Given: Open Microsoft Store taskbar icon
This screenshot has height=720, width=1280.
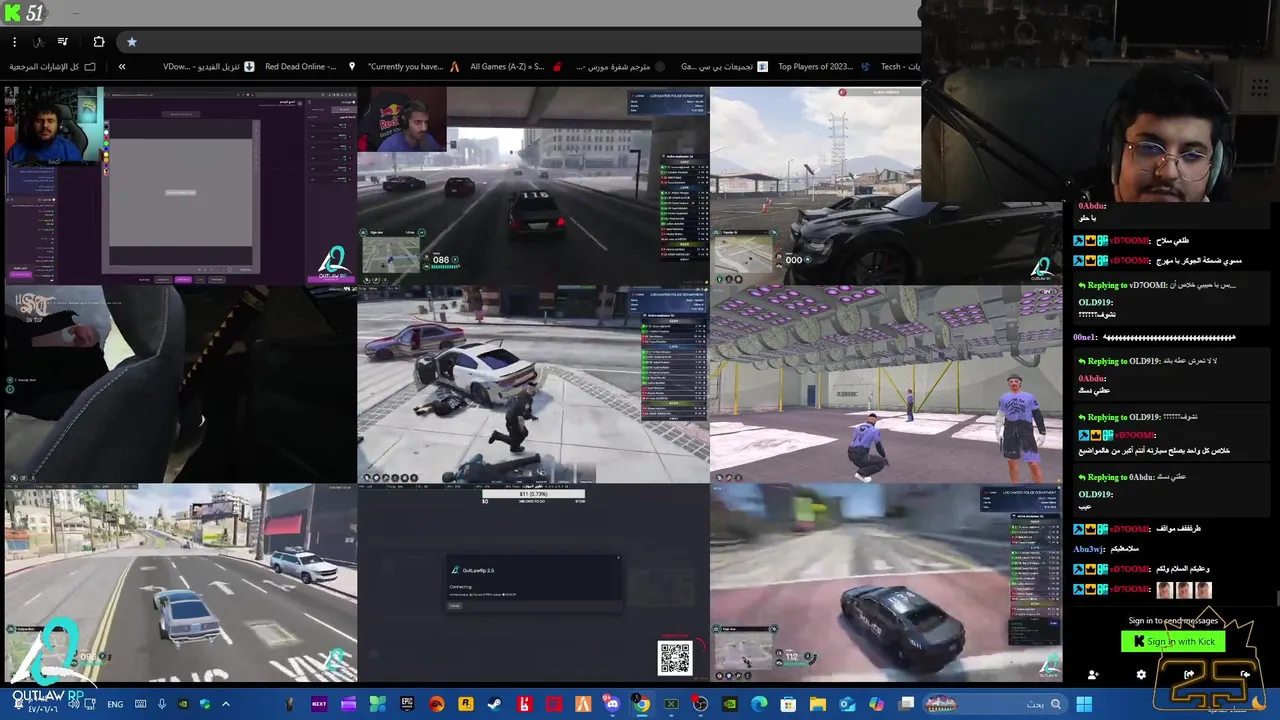Looking at the screenshot, I should click(x=788, y=704).
